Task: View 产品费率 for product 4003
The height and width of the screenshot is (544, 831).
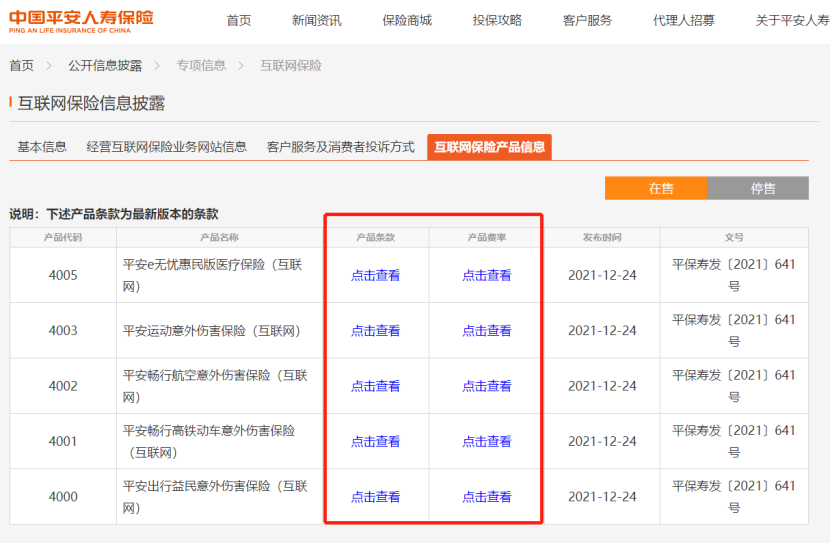Action: pyautogui.click(x=487, y=331)
